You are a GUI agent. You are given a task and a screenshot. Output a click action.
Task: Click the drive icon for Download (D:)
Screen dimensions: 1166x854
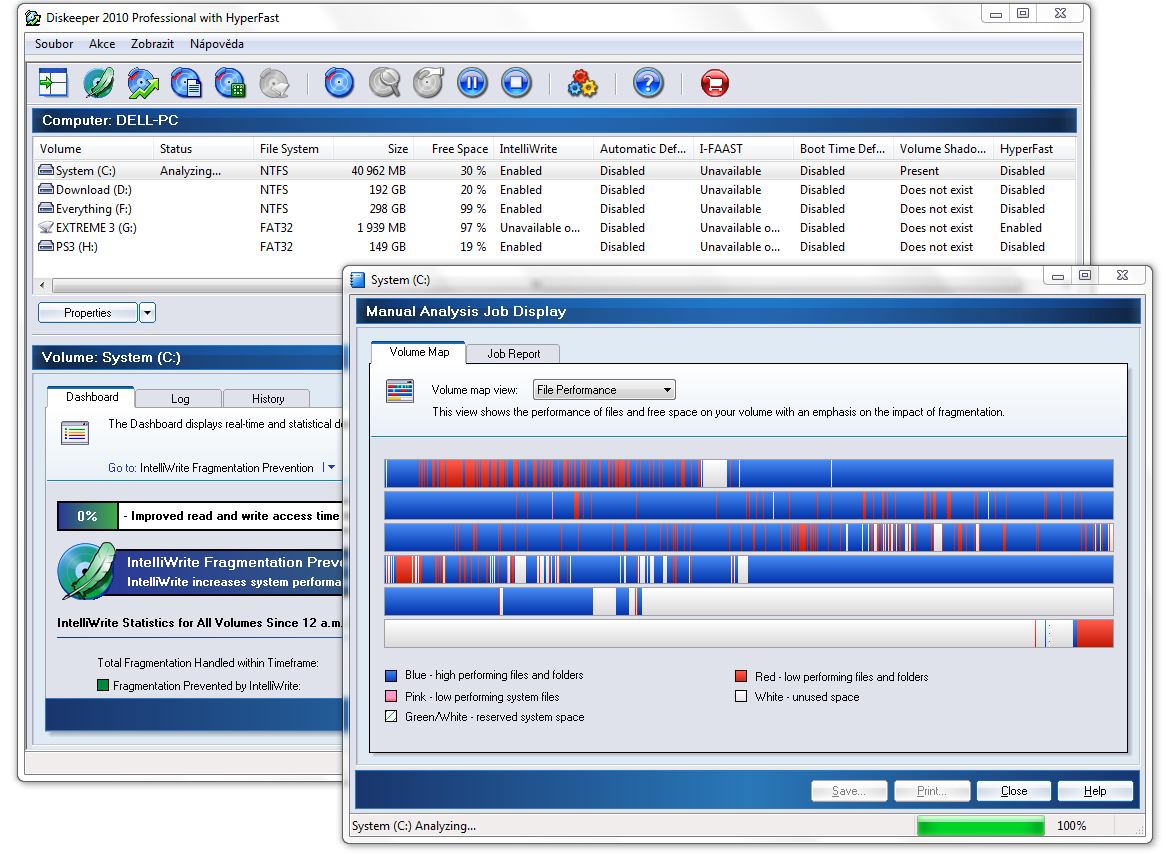click(46, 190)
